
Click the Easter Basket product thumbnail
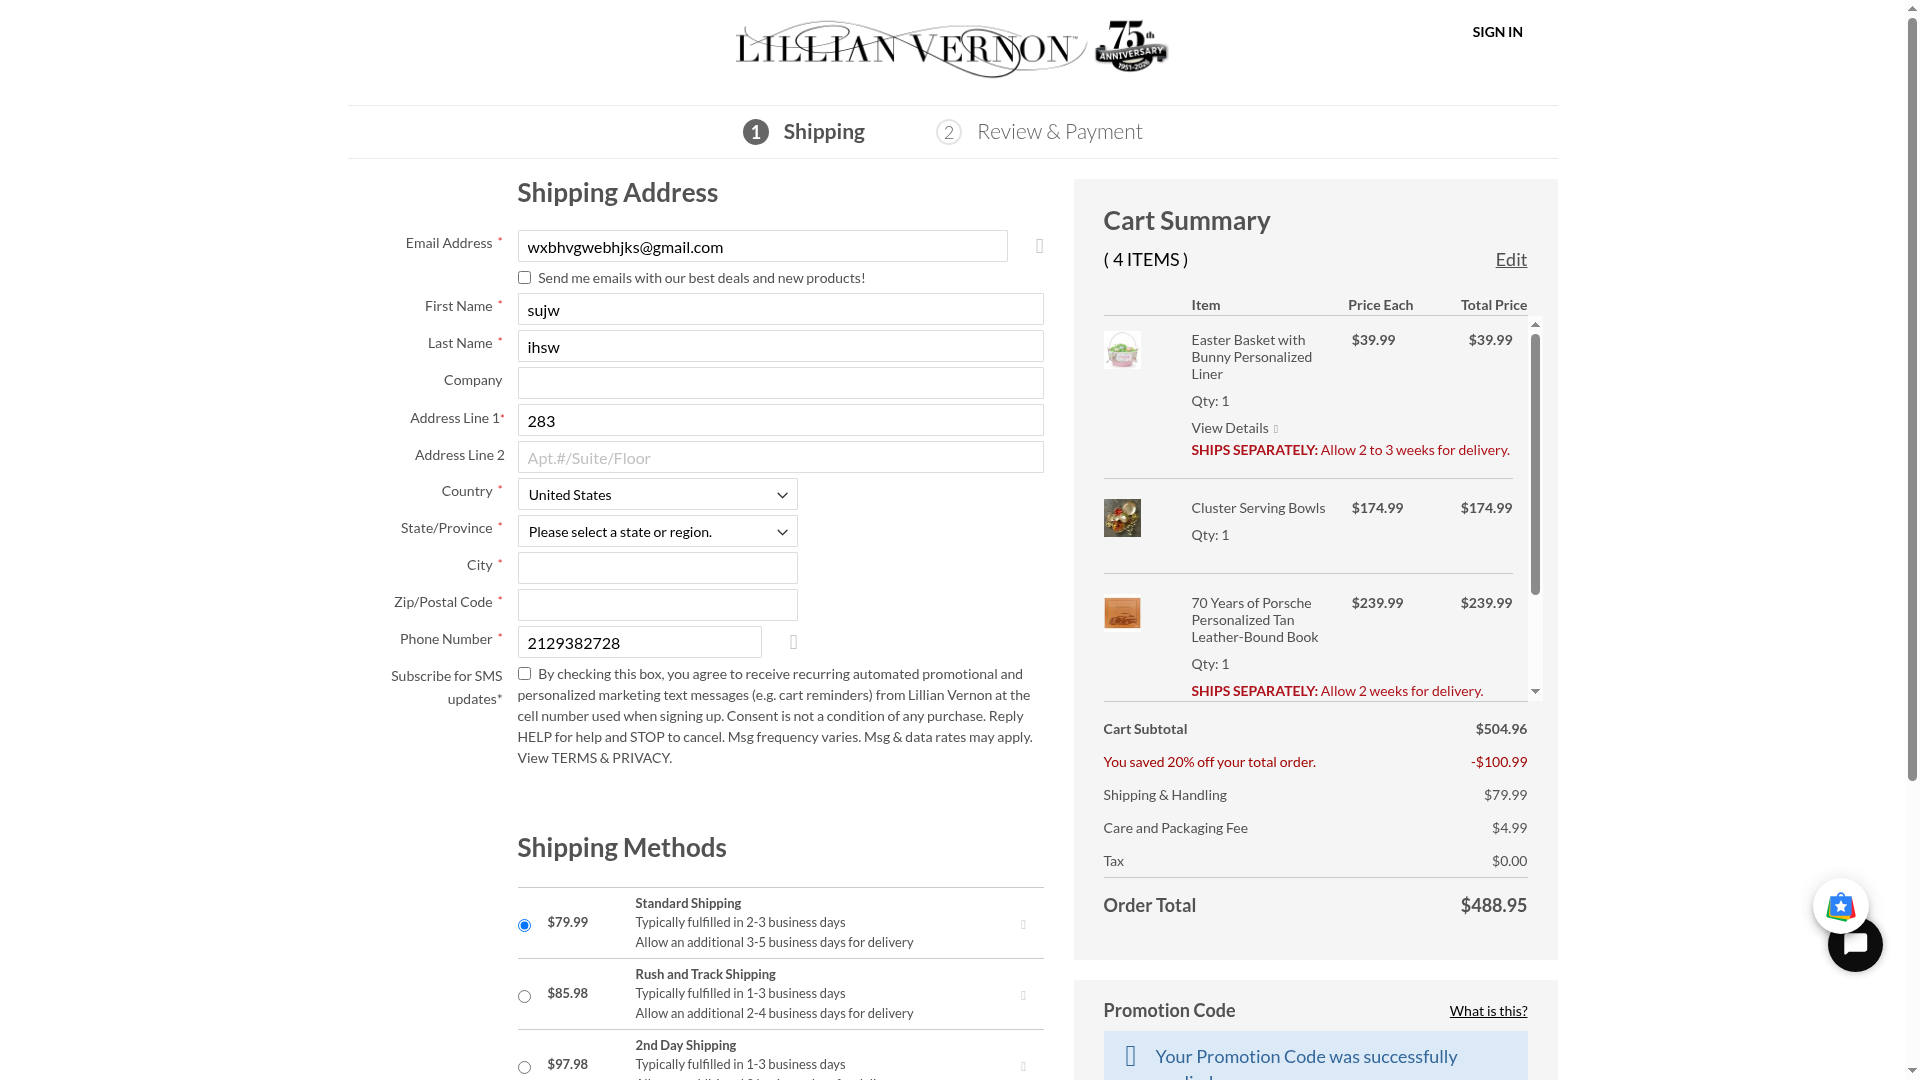(x=1121, y=350)
